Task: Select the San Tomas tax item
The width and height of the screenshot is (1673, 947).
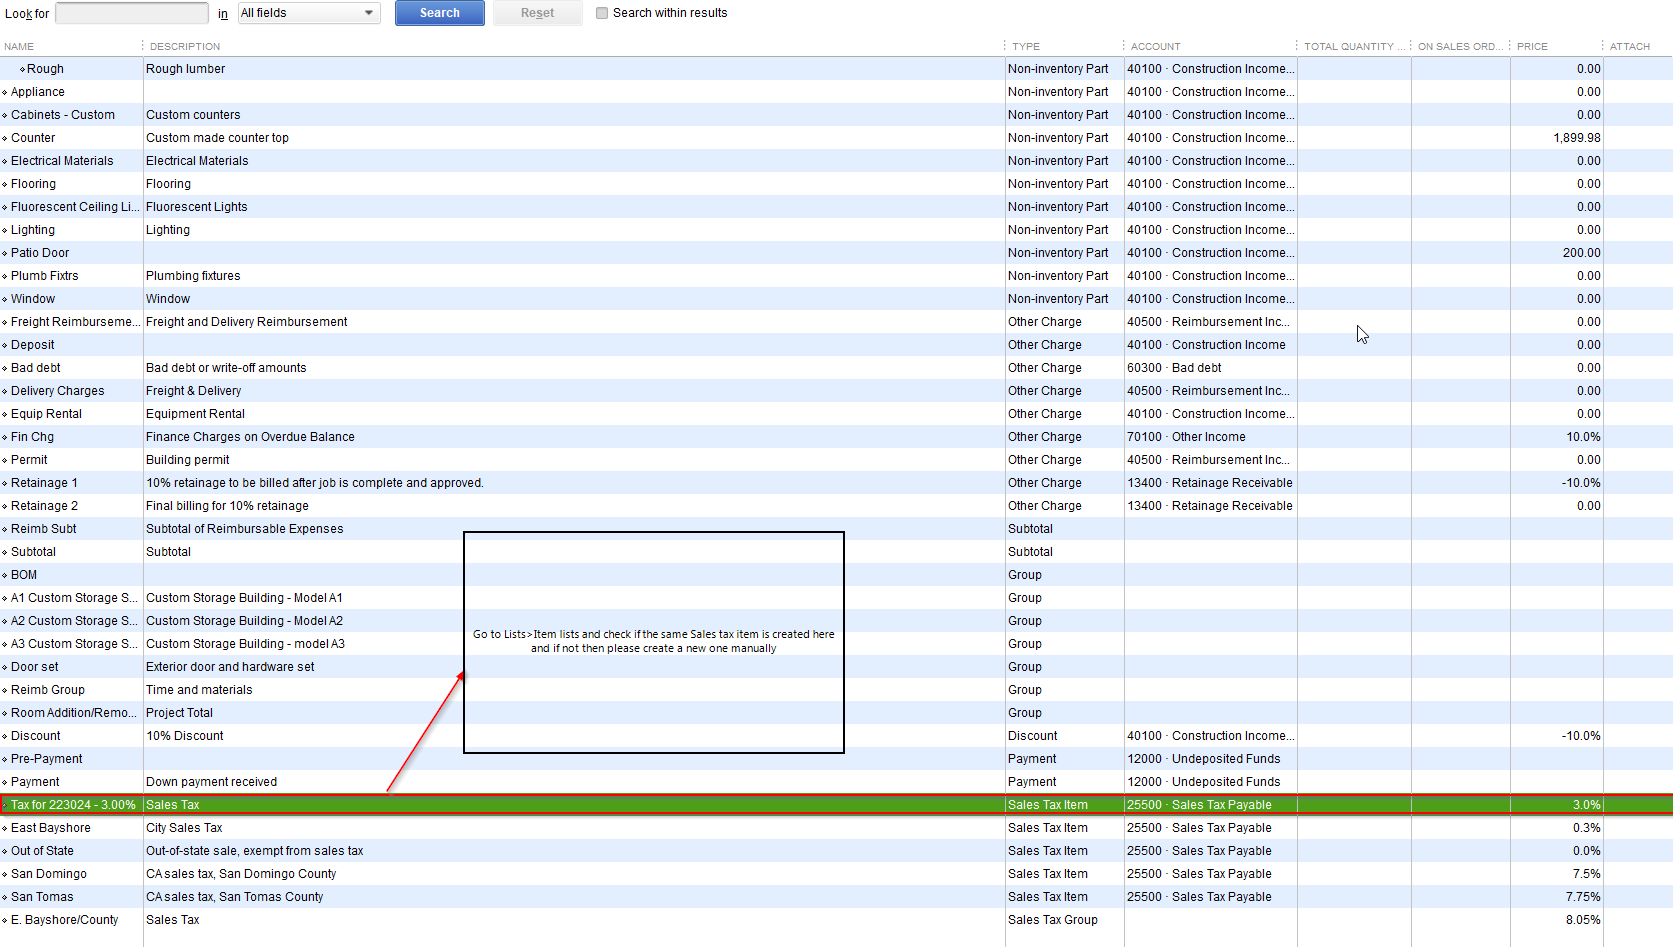Action: pyautogui.click(x=42, y=897)
